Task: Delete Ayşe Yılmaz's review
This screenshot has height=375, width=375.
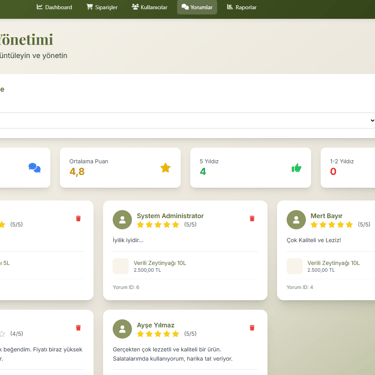Action: [252, 328]
